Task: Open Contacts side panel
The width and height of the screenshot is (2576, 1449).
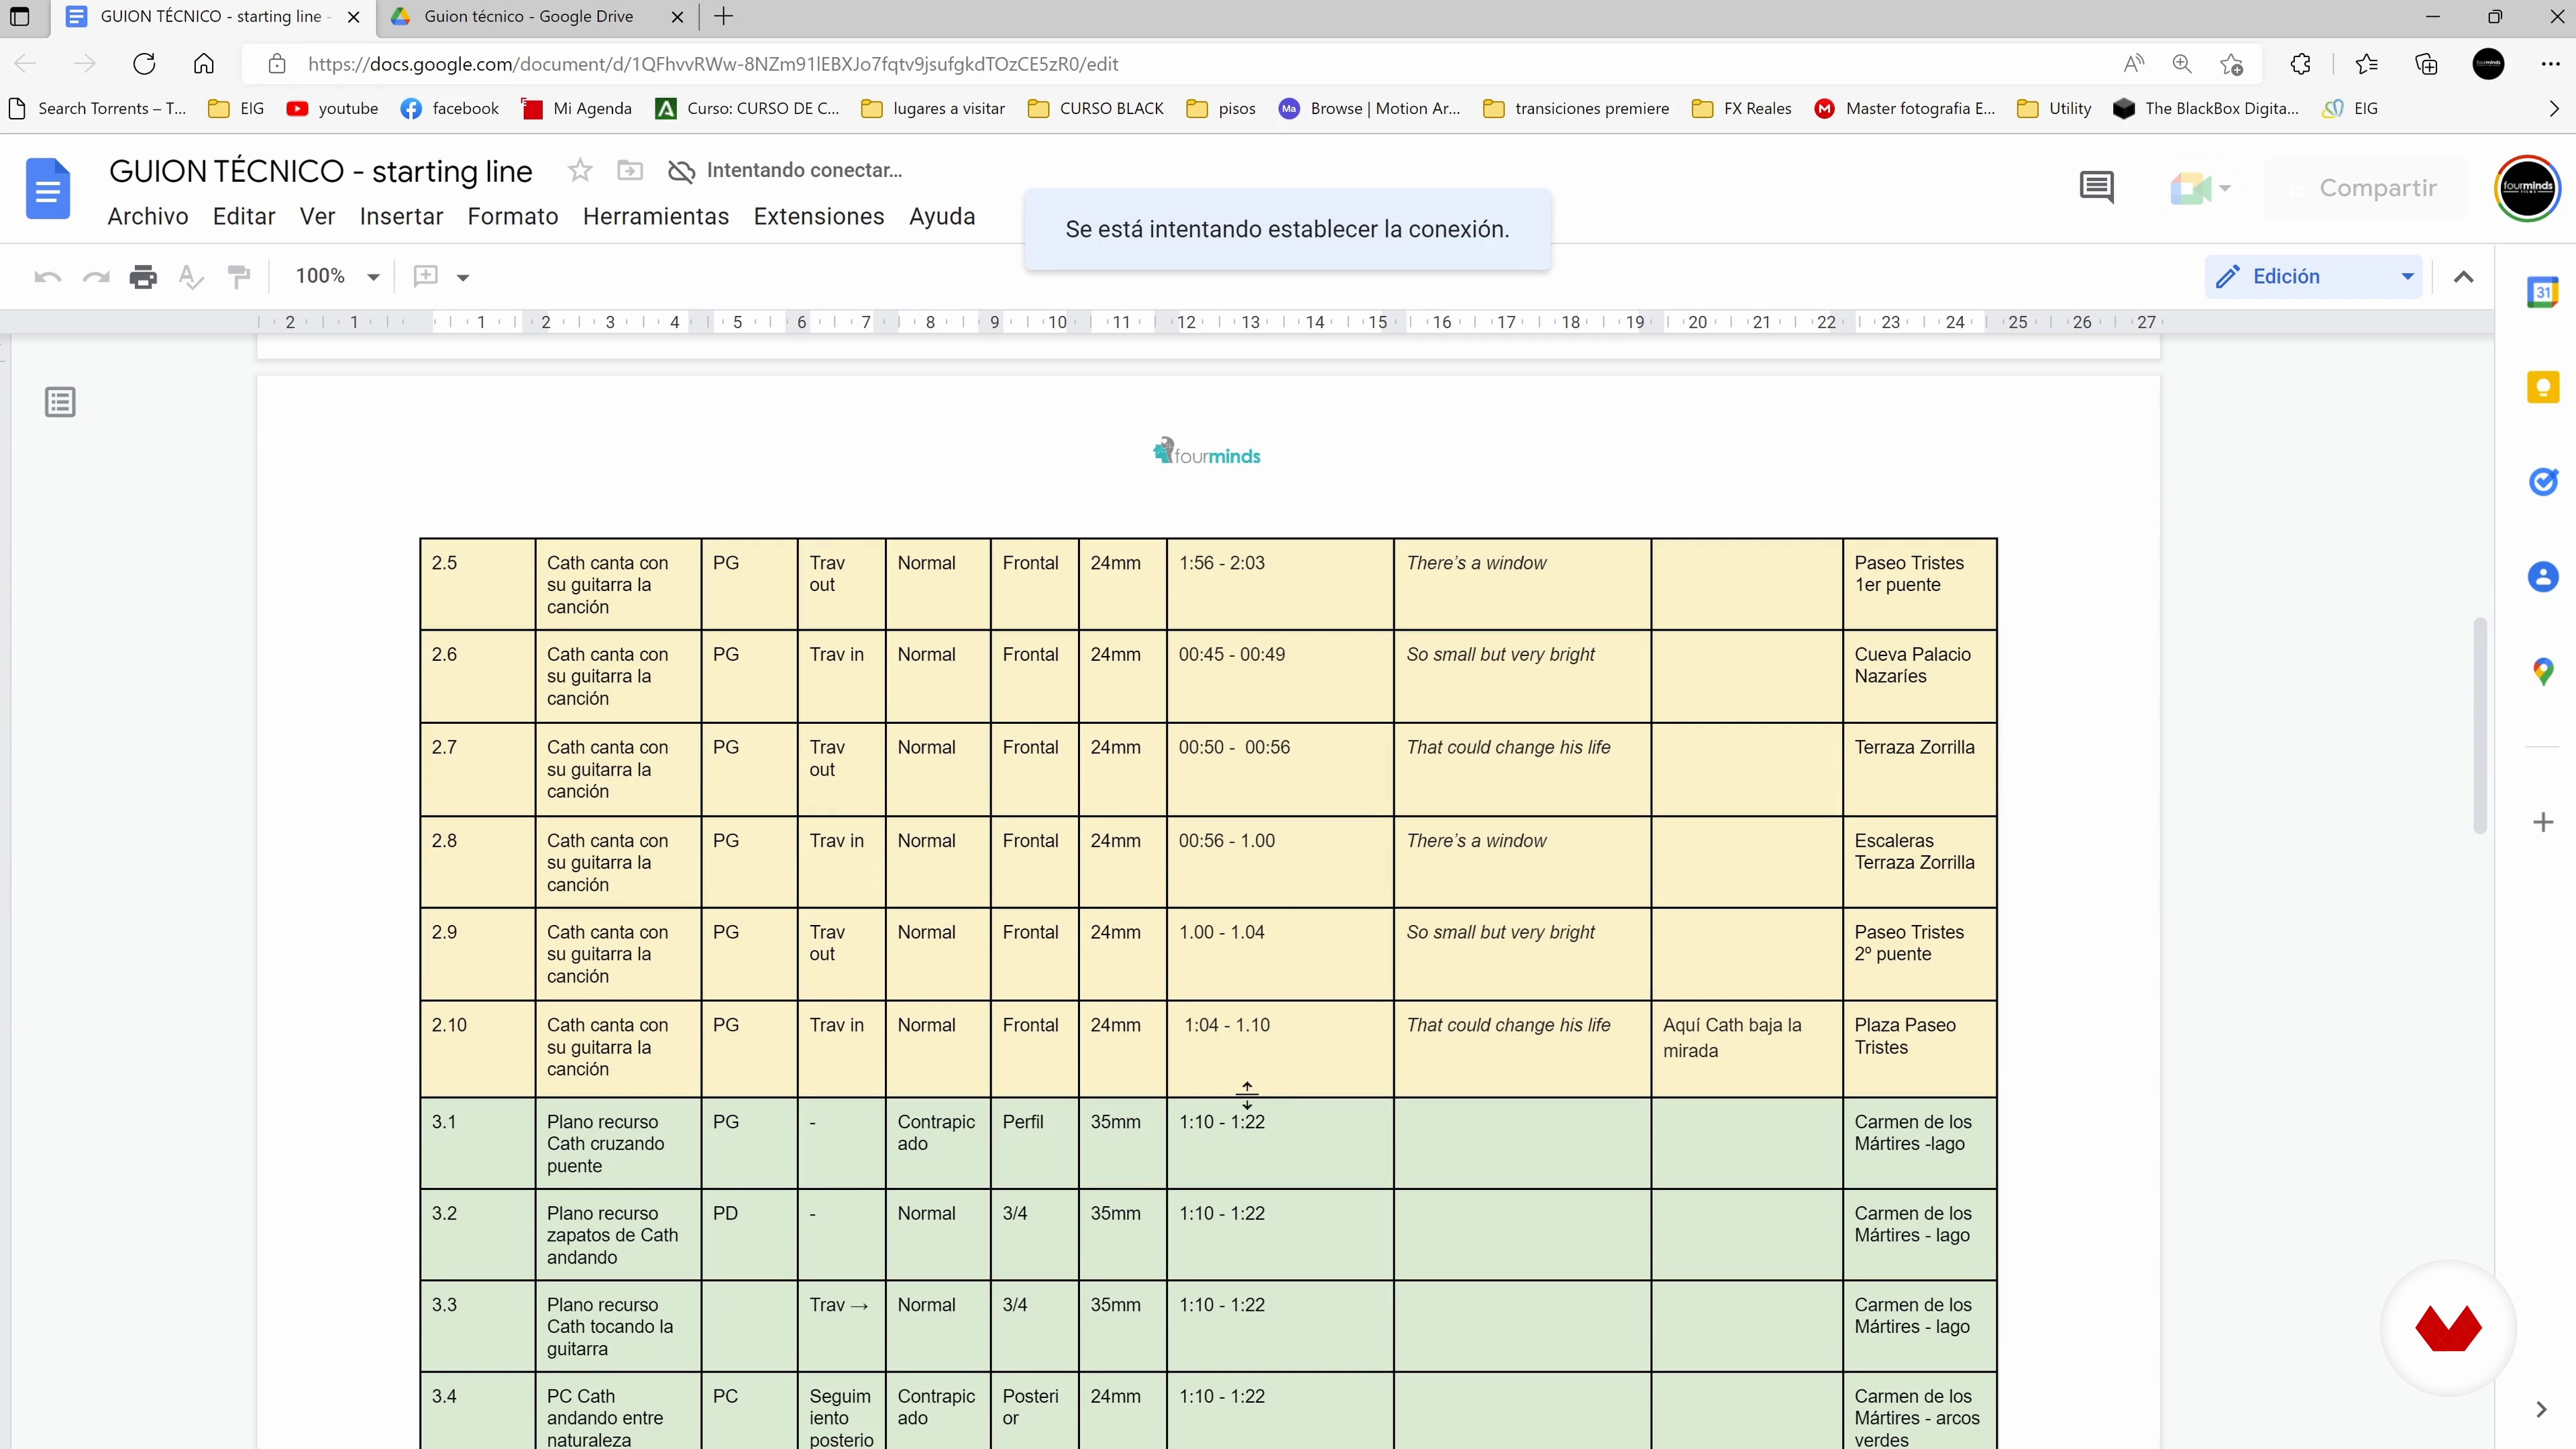Action: (x=2543, y=576)
